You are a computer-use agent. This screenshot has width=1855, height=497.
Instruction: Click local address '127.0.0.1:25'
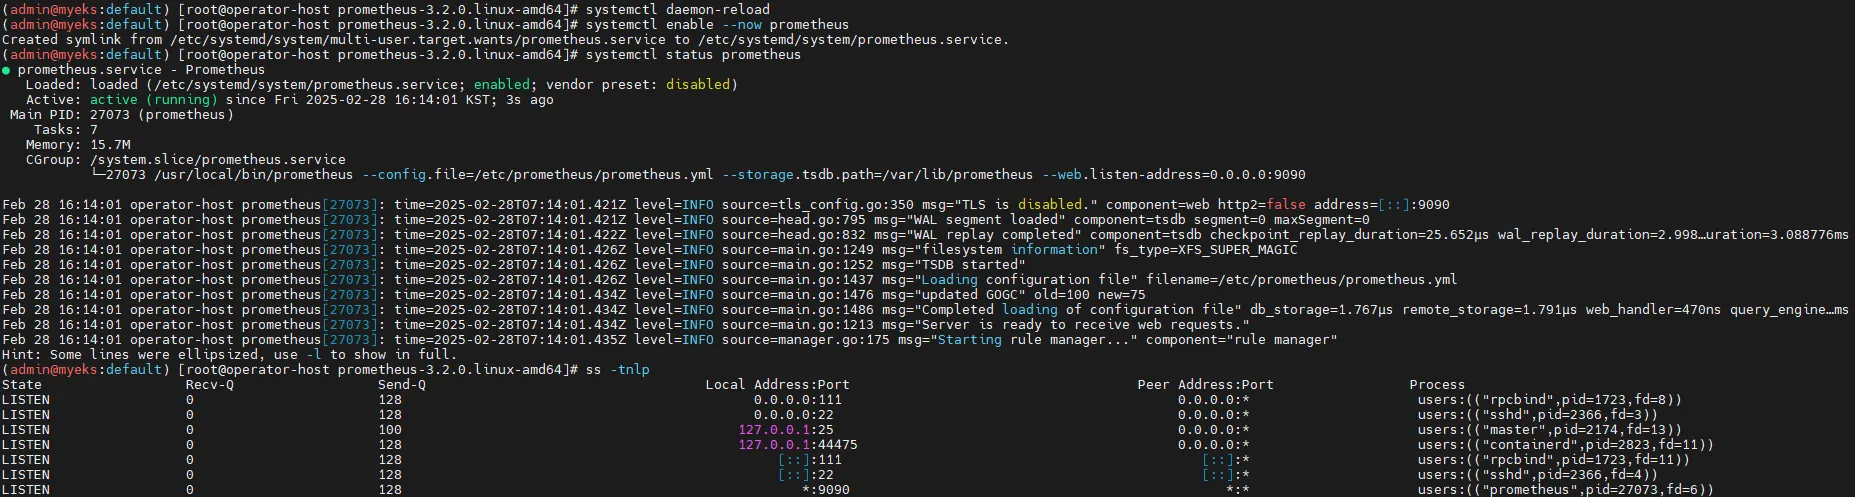786,429
